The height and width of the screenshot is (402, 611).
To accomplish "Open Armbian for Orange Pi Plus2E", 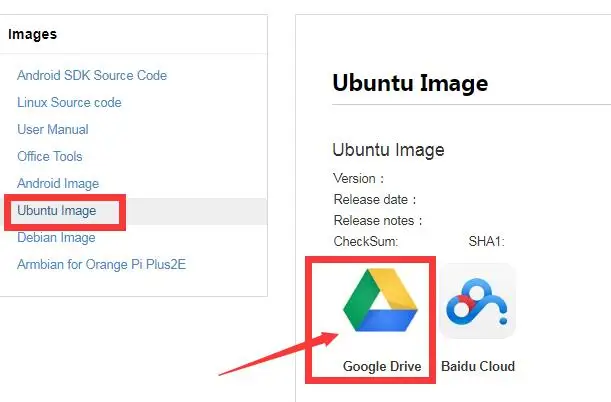I will [102, 264].
